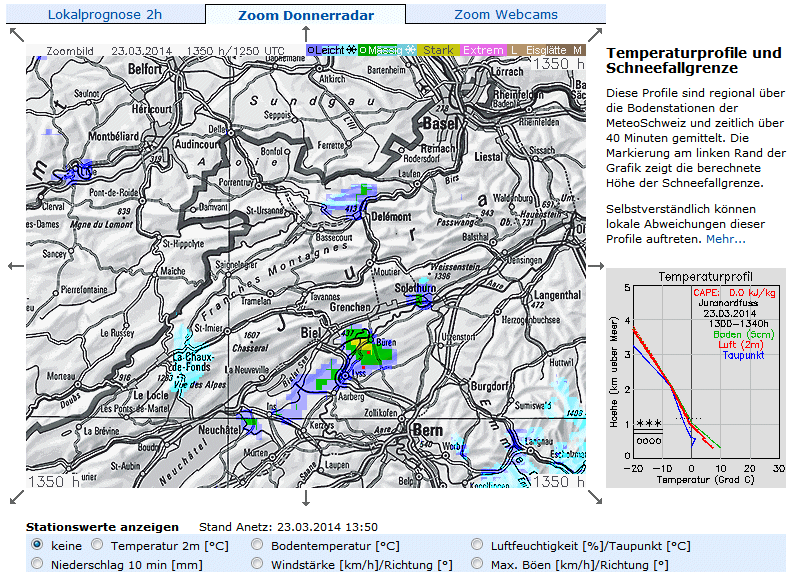Pan the radar map west with left arrow
Viewport: 794px width, 578px height.
tap(14, 266)
